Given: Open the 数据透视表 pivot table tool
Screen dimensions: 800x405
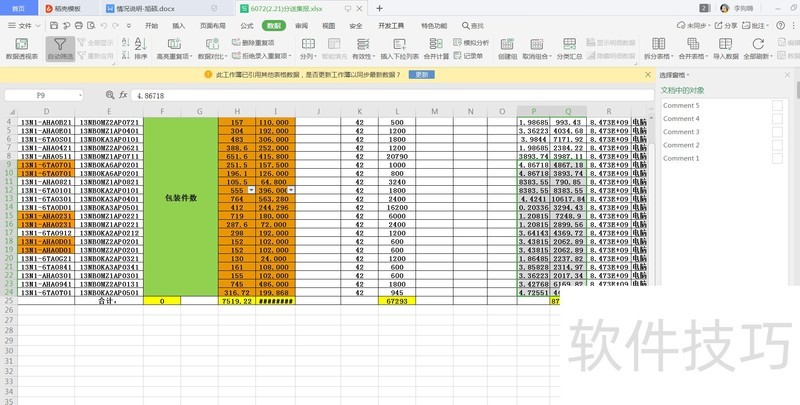Looking at the screenshot, I should pyautogui.click(x=22, y=48).
